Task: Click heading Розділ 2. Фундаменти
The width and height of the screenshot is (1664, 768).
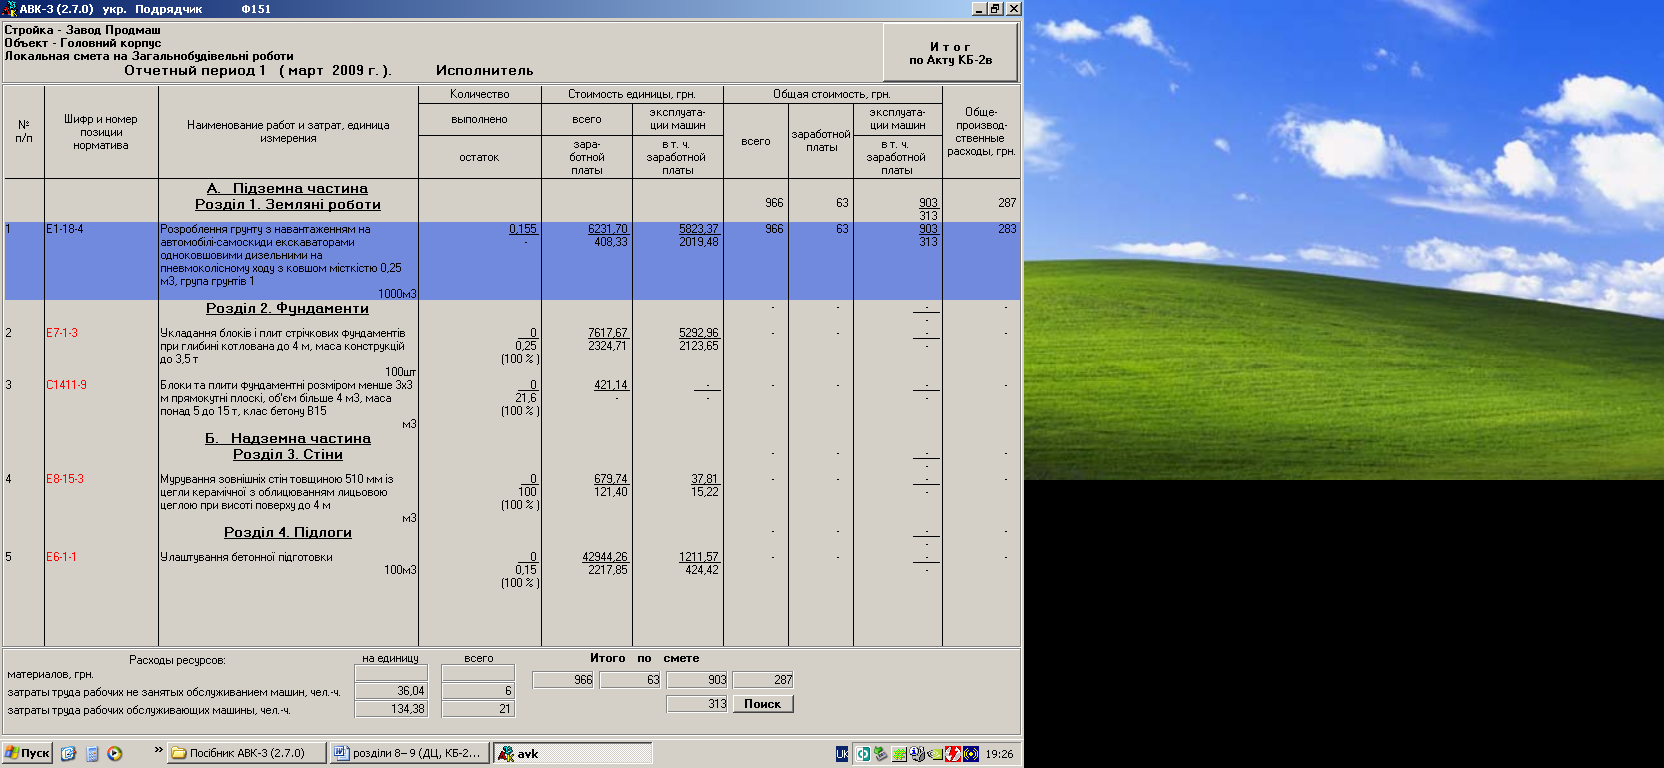Action: tap(288, 308)
